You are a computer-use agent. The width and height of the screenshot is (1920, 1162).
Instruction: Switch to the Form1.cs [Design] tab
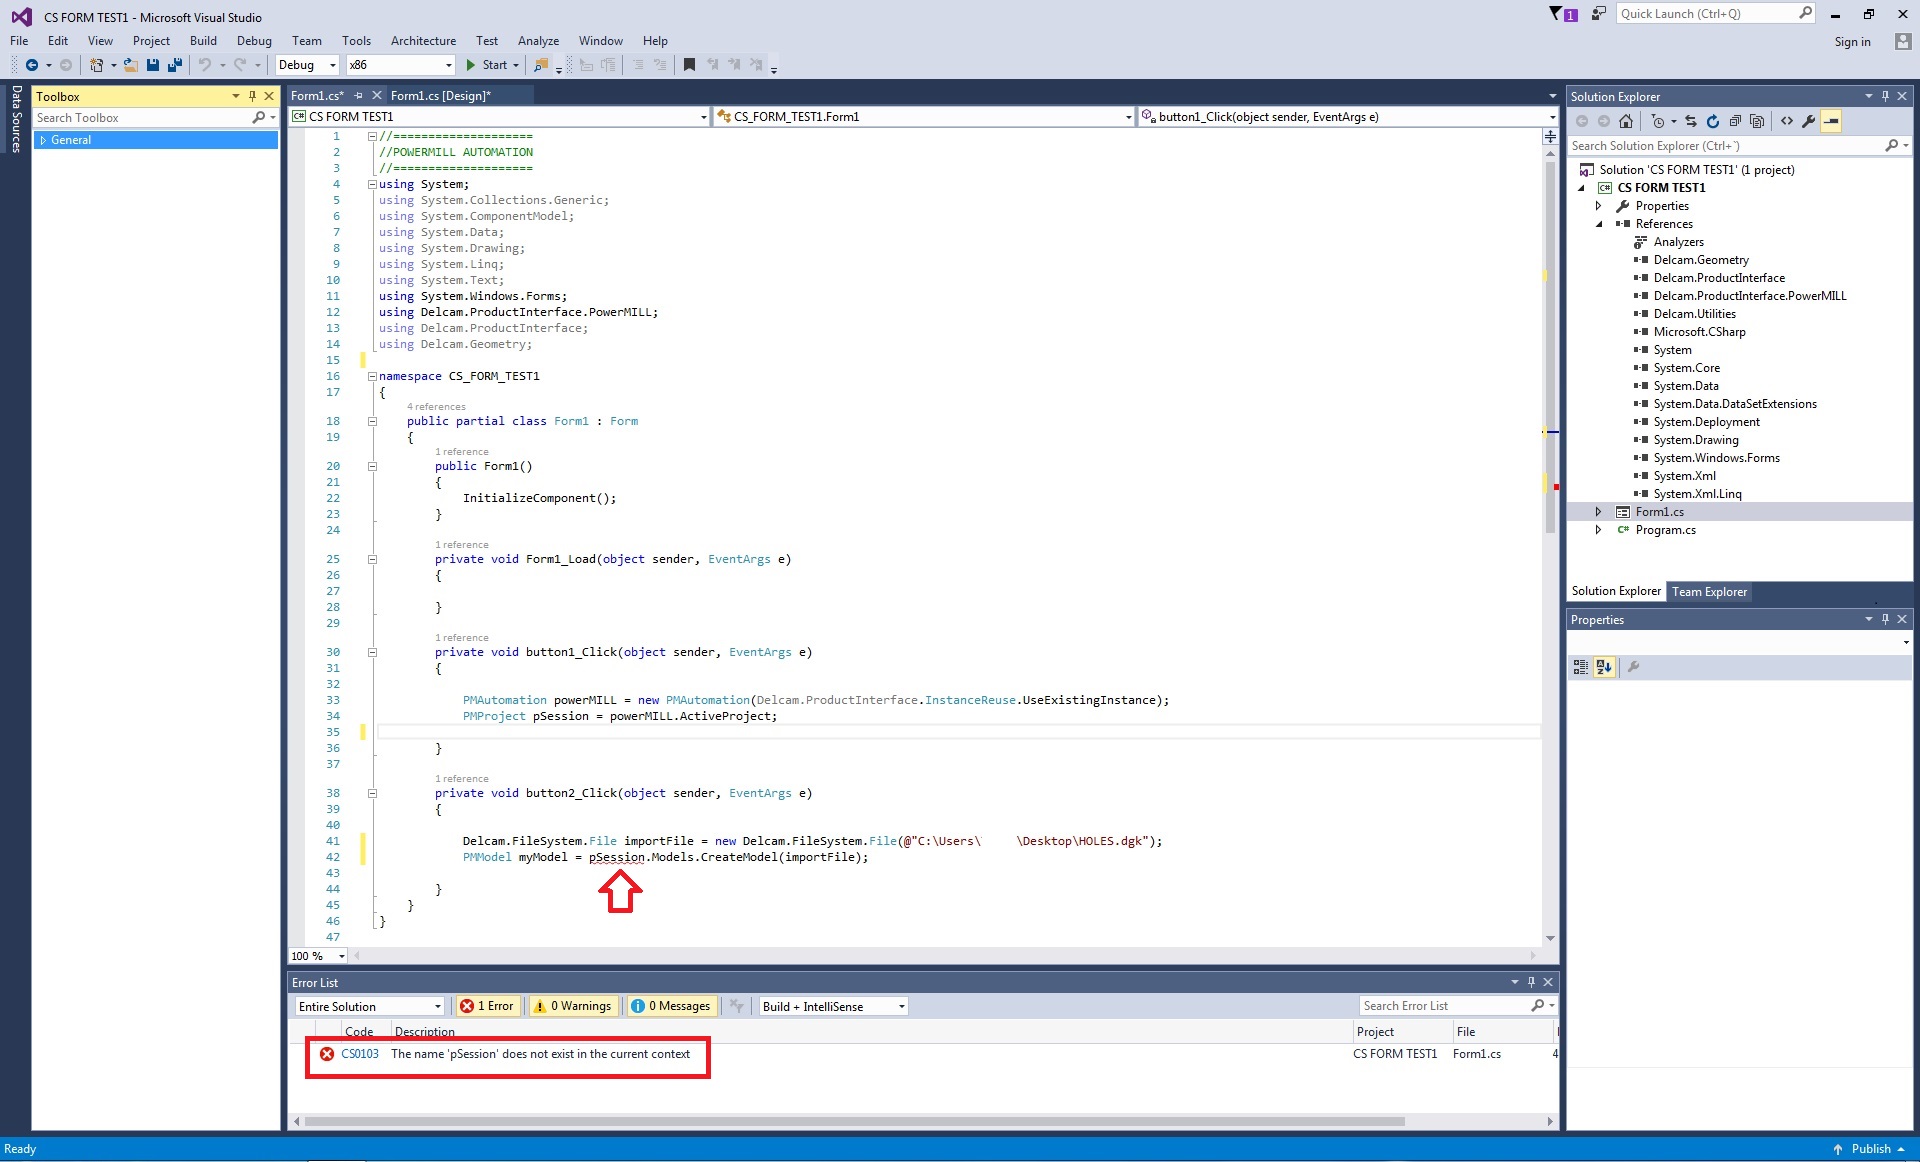click(x=440, y=96)
